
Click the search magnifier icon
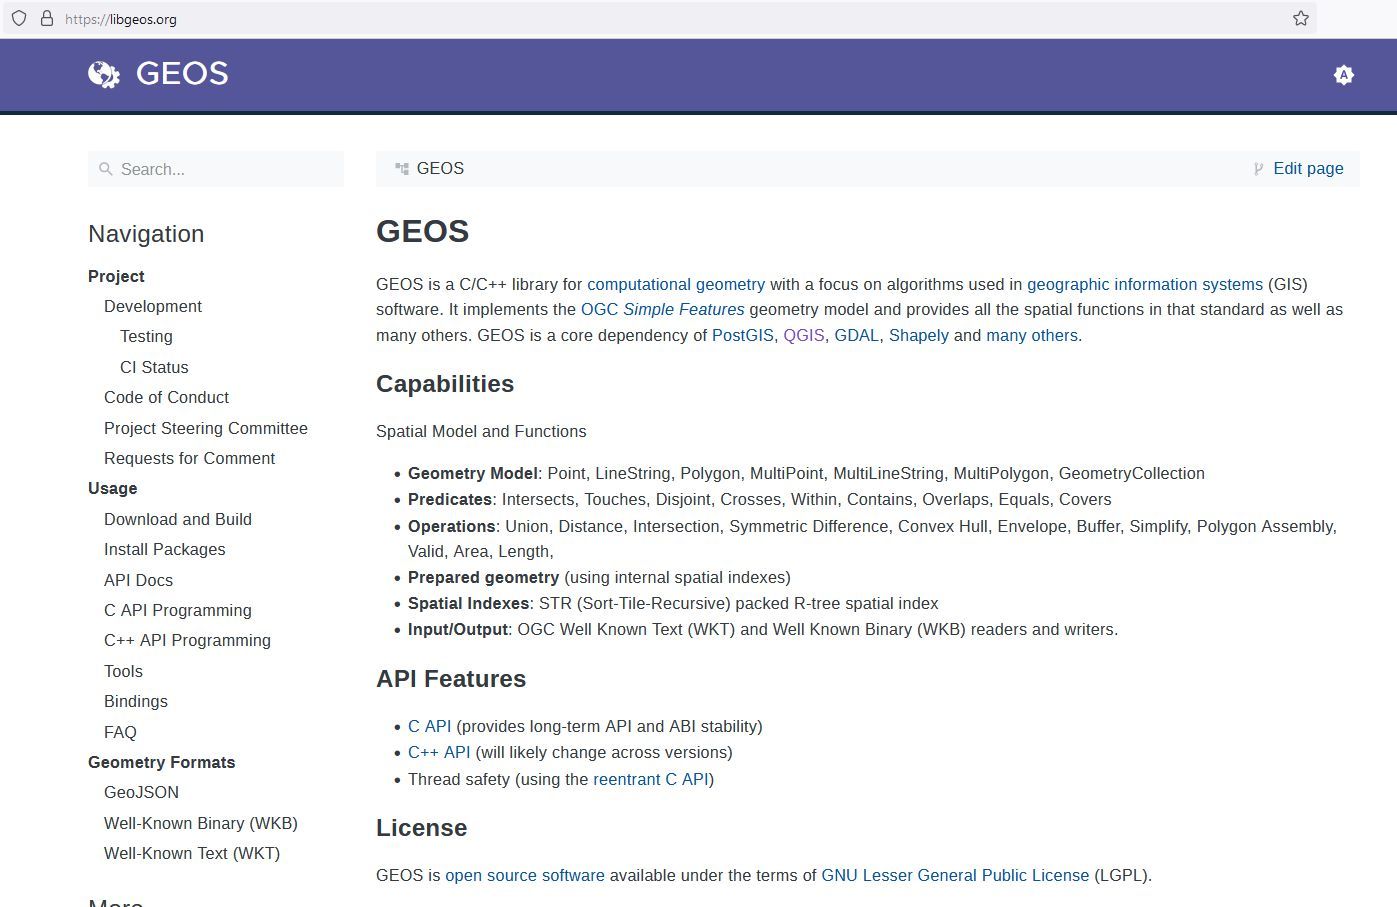[x=105, y=169]
